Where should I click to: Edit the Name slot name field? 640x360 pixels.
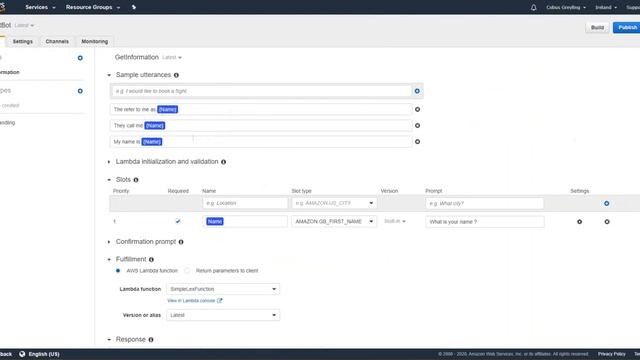pos(245,221)
